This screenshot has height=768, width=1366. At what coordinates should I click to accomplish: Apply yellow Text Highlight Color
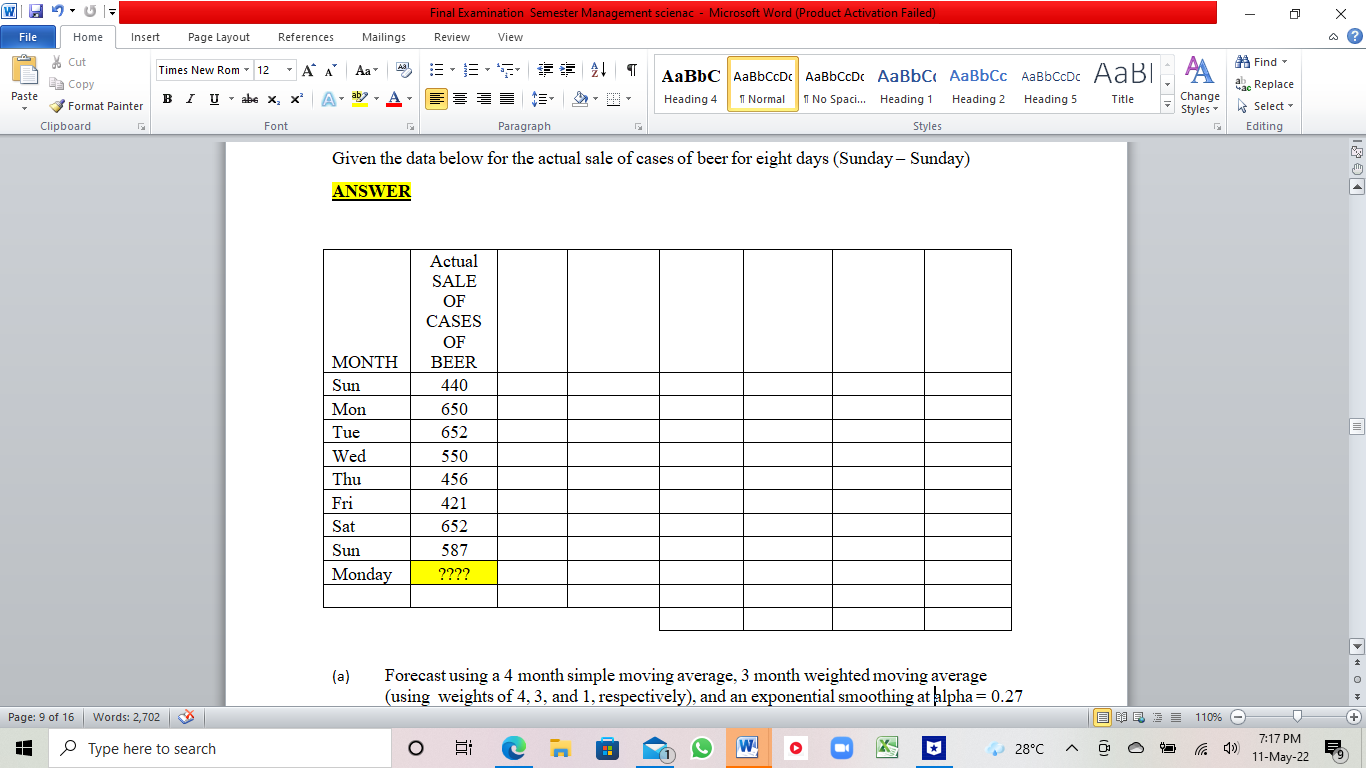[360, 99]
